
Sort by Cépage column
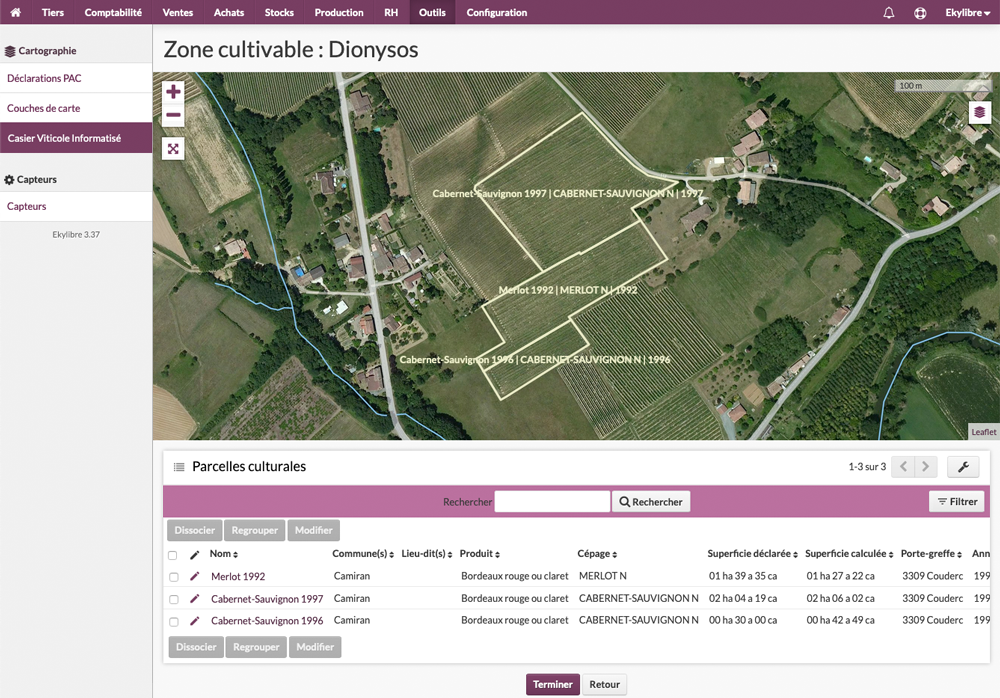tap(597, 554)
